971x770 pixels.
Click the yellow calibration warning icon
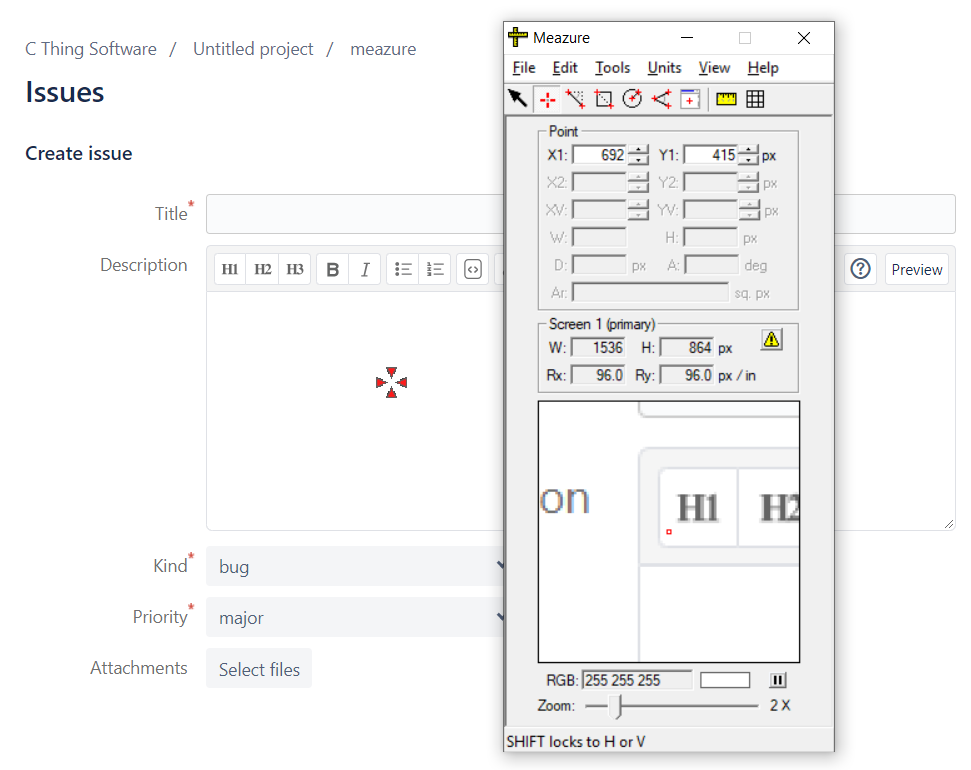tap(771, 339)
